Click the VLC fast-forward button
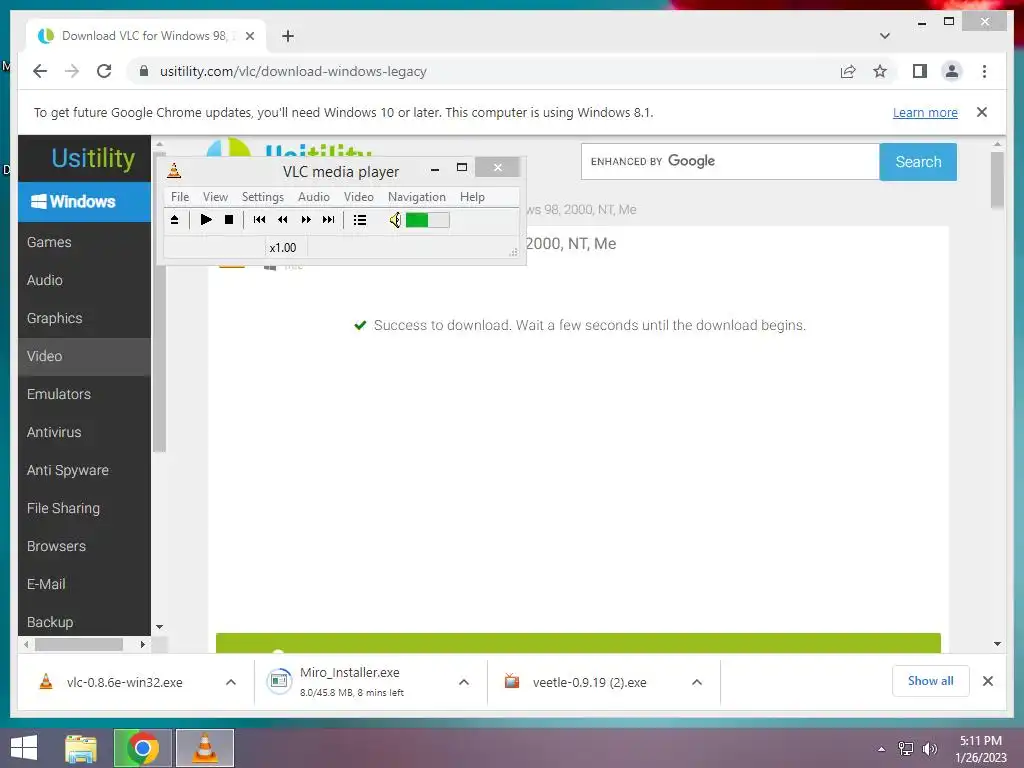Viewport: 1024px width, 768px height. tap(306, 220)
